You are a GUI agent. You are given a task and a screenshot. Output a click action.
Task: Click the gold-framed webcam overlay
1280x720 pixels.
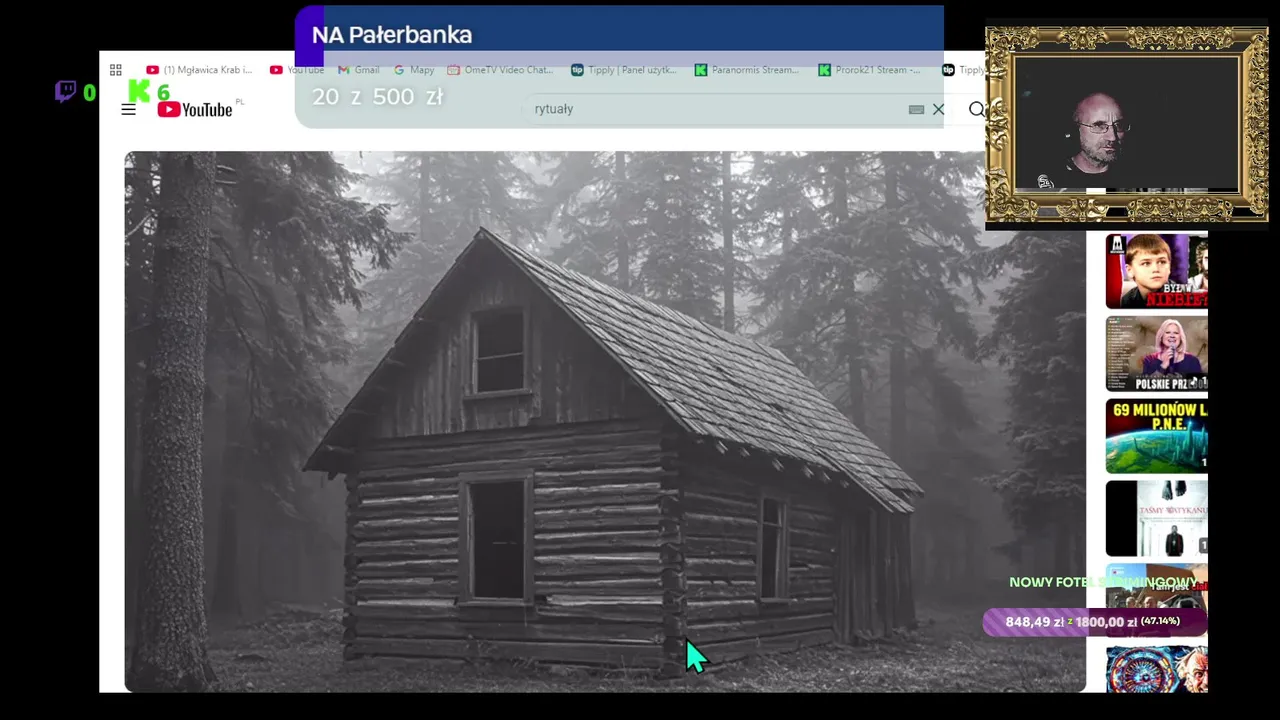pos(1127,124)
